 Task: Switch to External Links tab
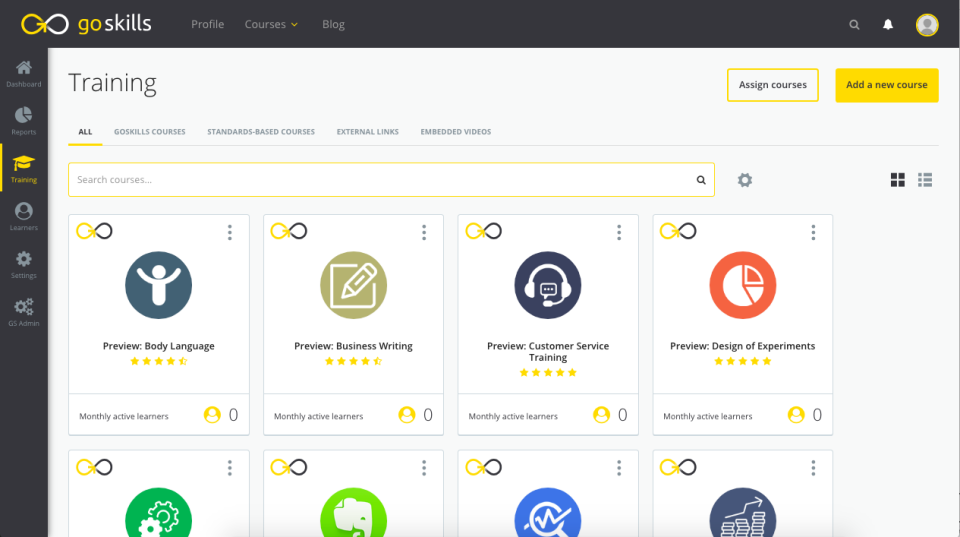click(367, 132)
